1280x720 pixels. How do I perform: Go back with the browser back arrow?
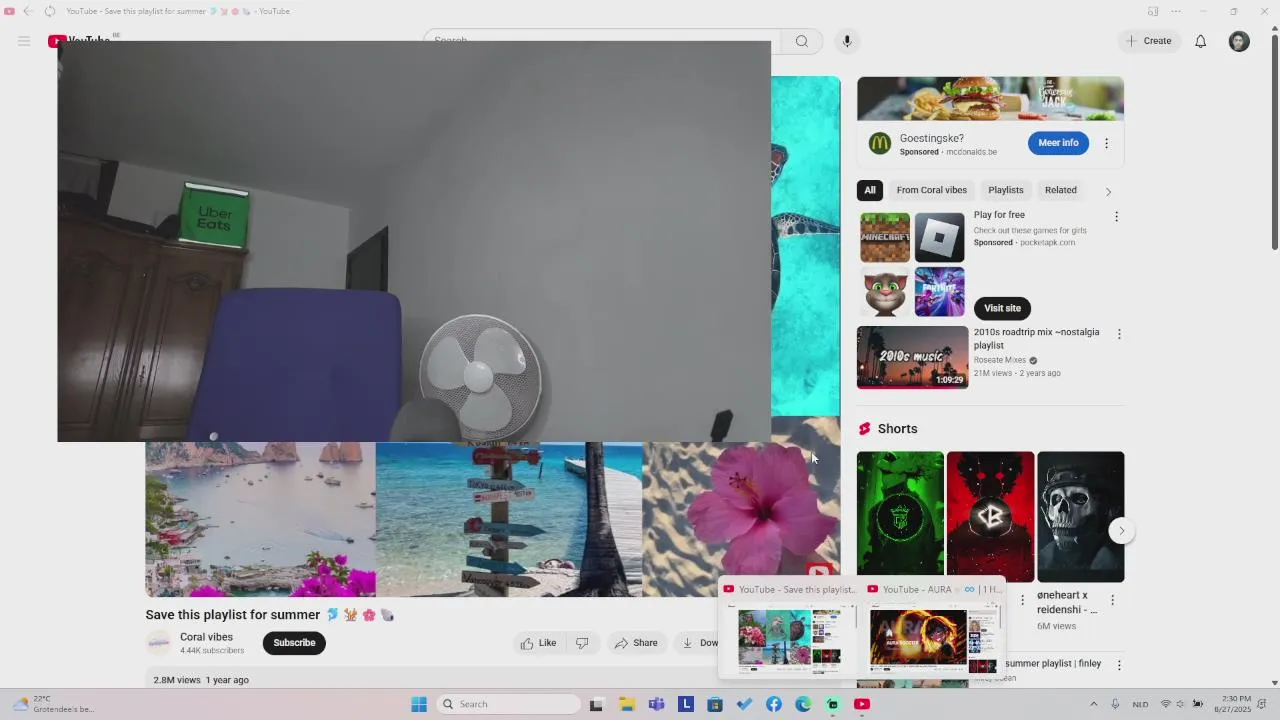coord(27,11)
